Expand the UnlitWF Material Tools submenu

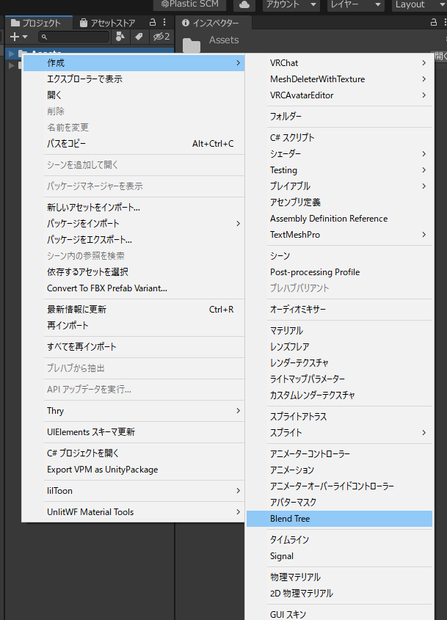coord(134,512)
